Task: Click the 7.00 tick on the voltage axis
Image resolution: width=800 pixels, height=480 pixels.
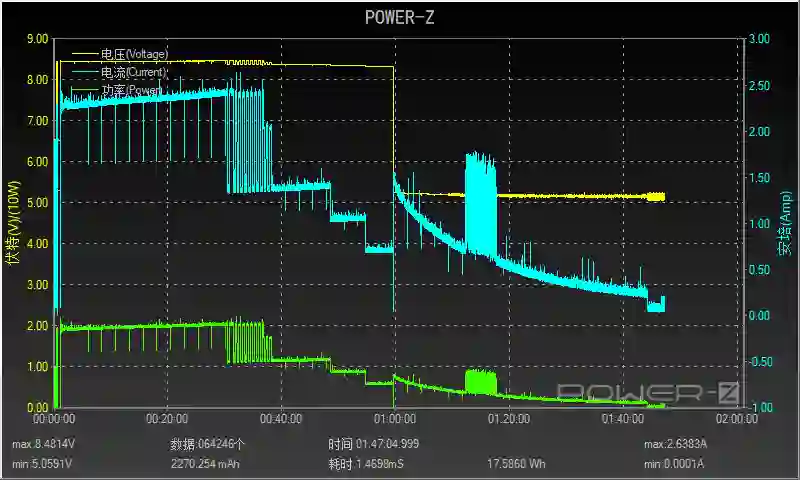Action: [x=37, y=121]
